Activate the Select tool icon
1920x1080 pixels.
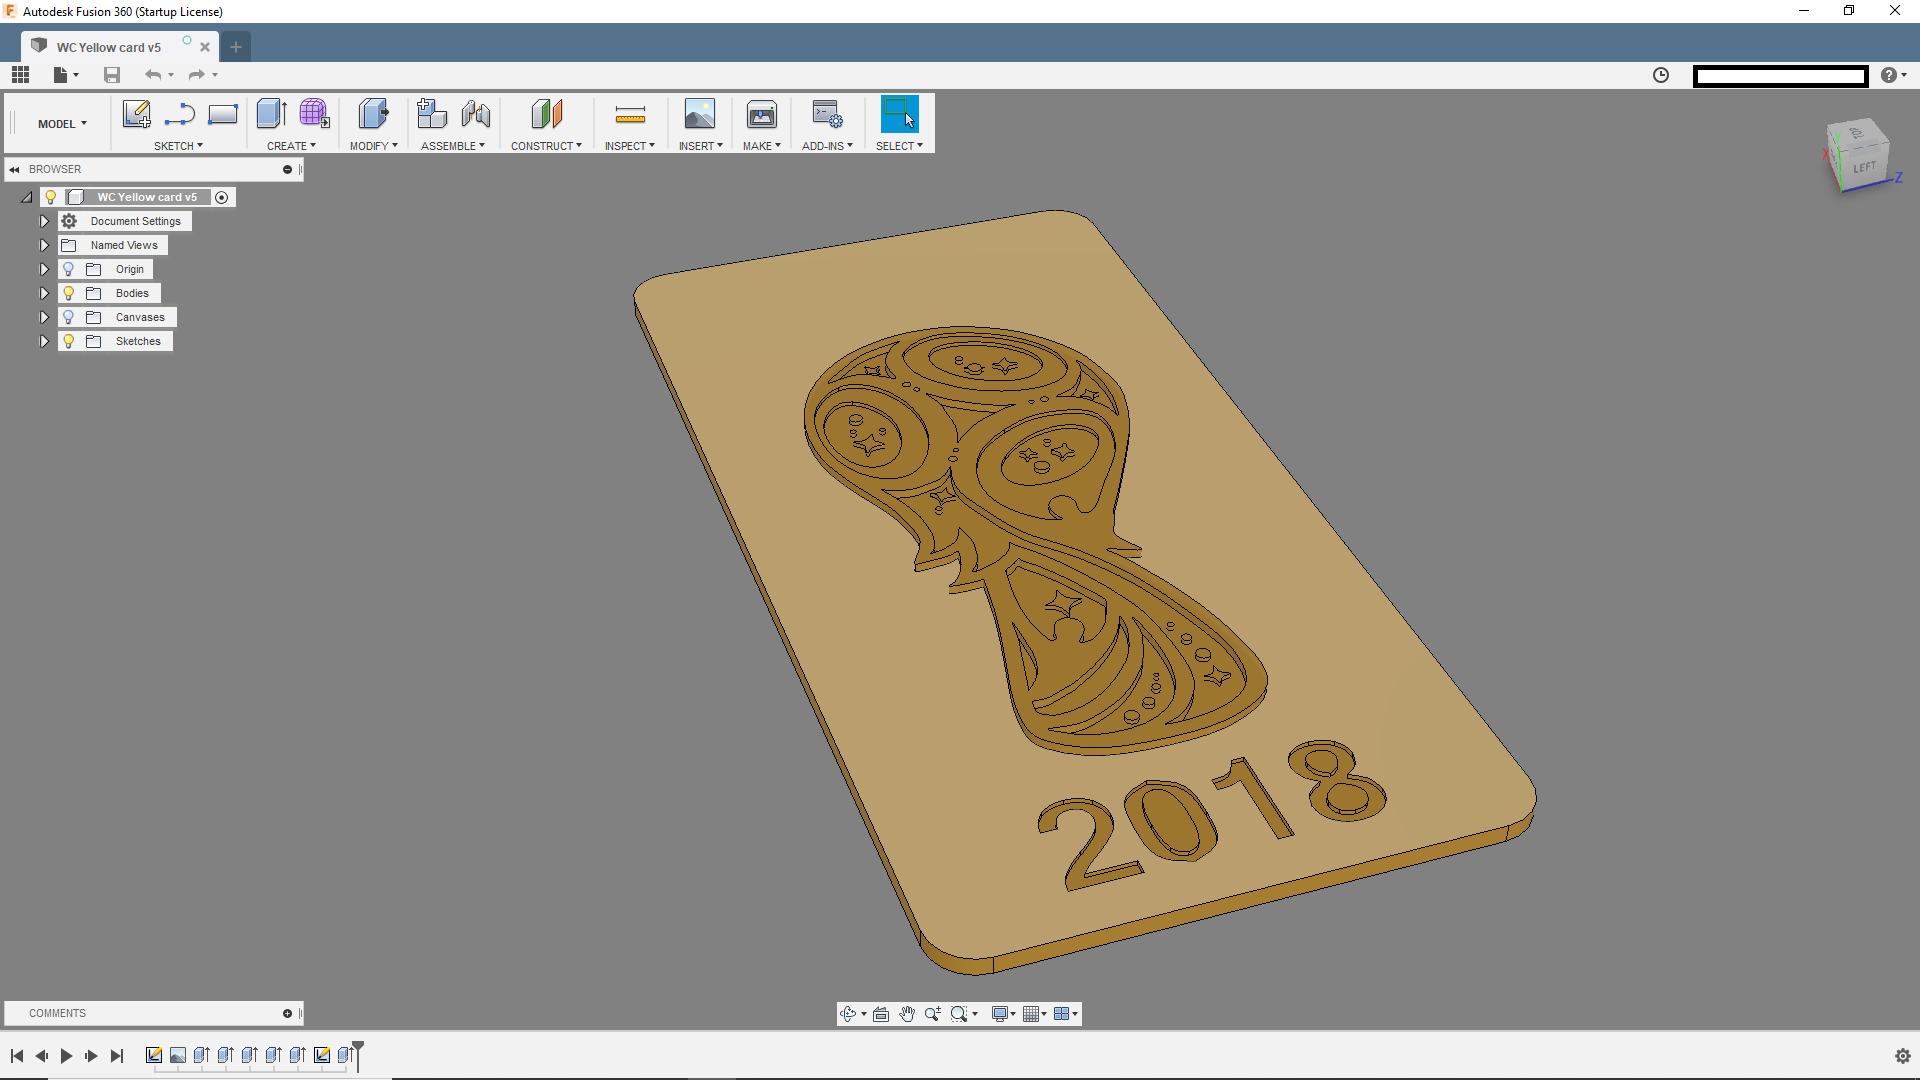(899, 114)
